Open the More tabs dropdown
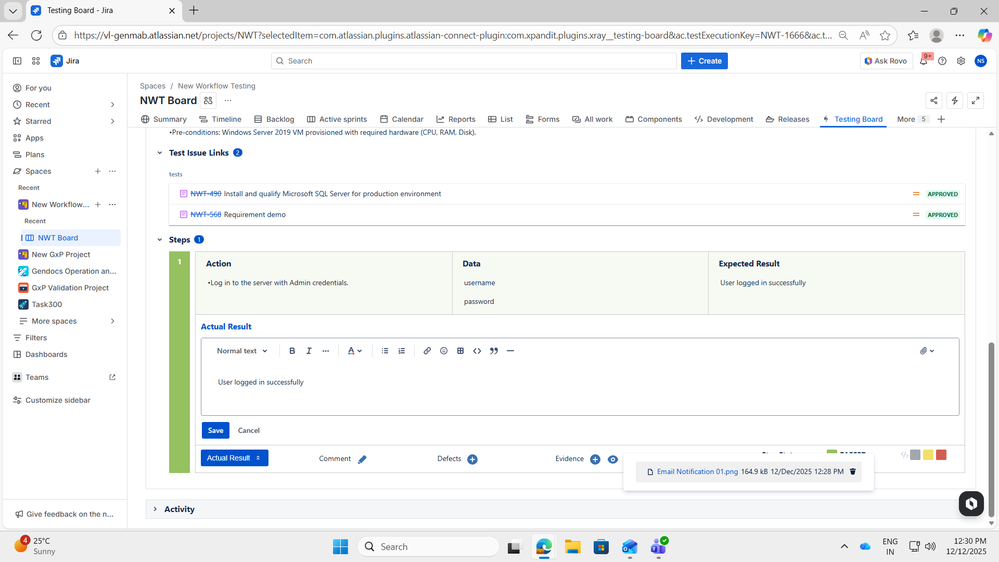Viewport: 999px width, 562px height. [912, 119]
